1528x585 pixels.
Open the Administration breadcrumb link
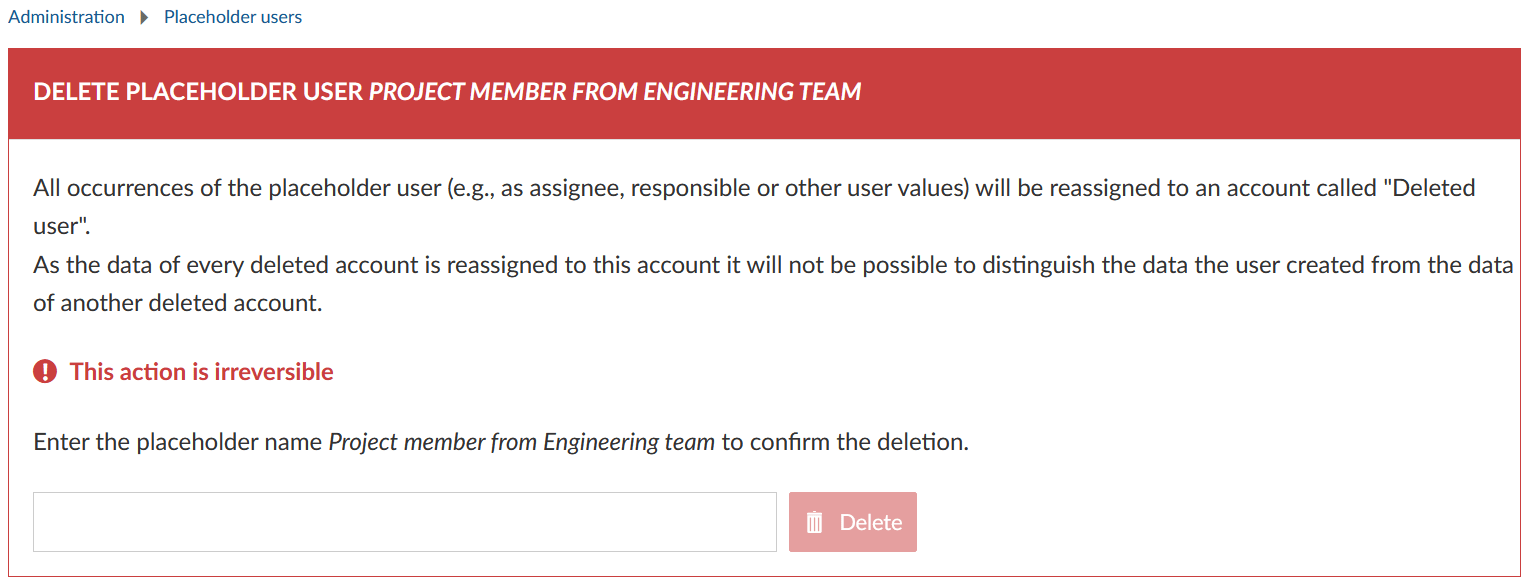pos(66,16)
